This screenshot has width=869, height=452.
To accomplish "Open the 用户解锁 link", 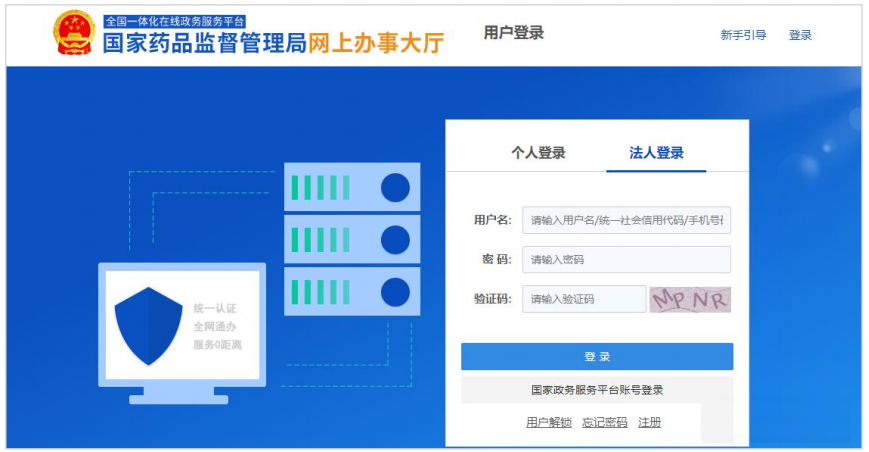I will coord(548,422).
